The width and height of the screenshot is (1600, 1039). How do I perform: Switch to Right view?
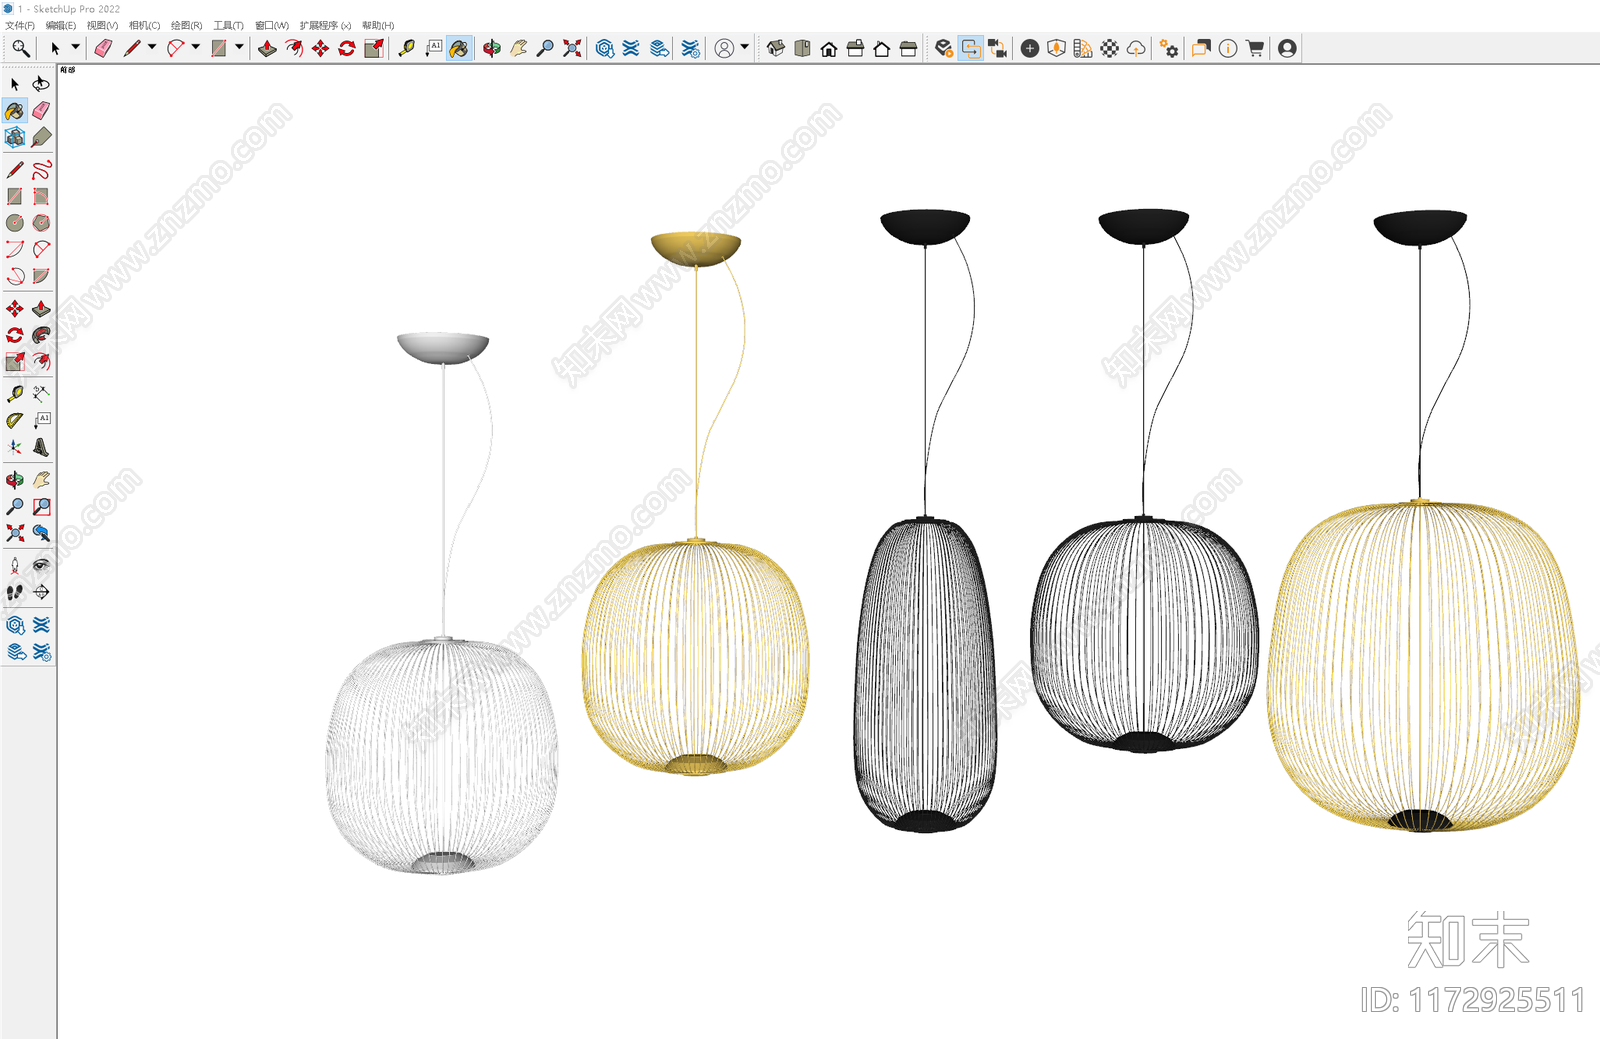855,48
